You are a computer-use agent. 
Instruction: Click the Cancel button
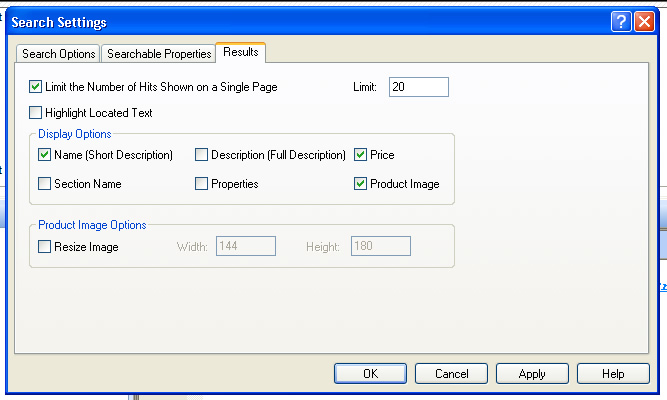[452, 374]
